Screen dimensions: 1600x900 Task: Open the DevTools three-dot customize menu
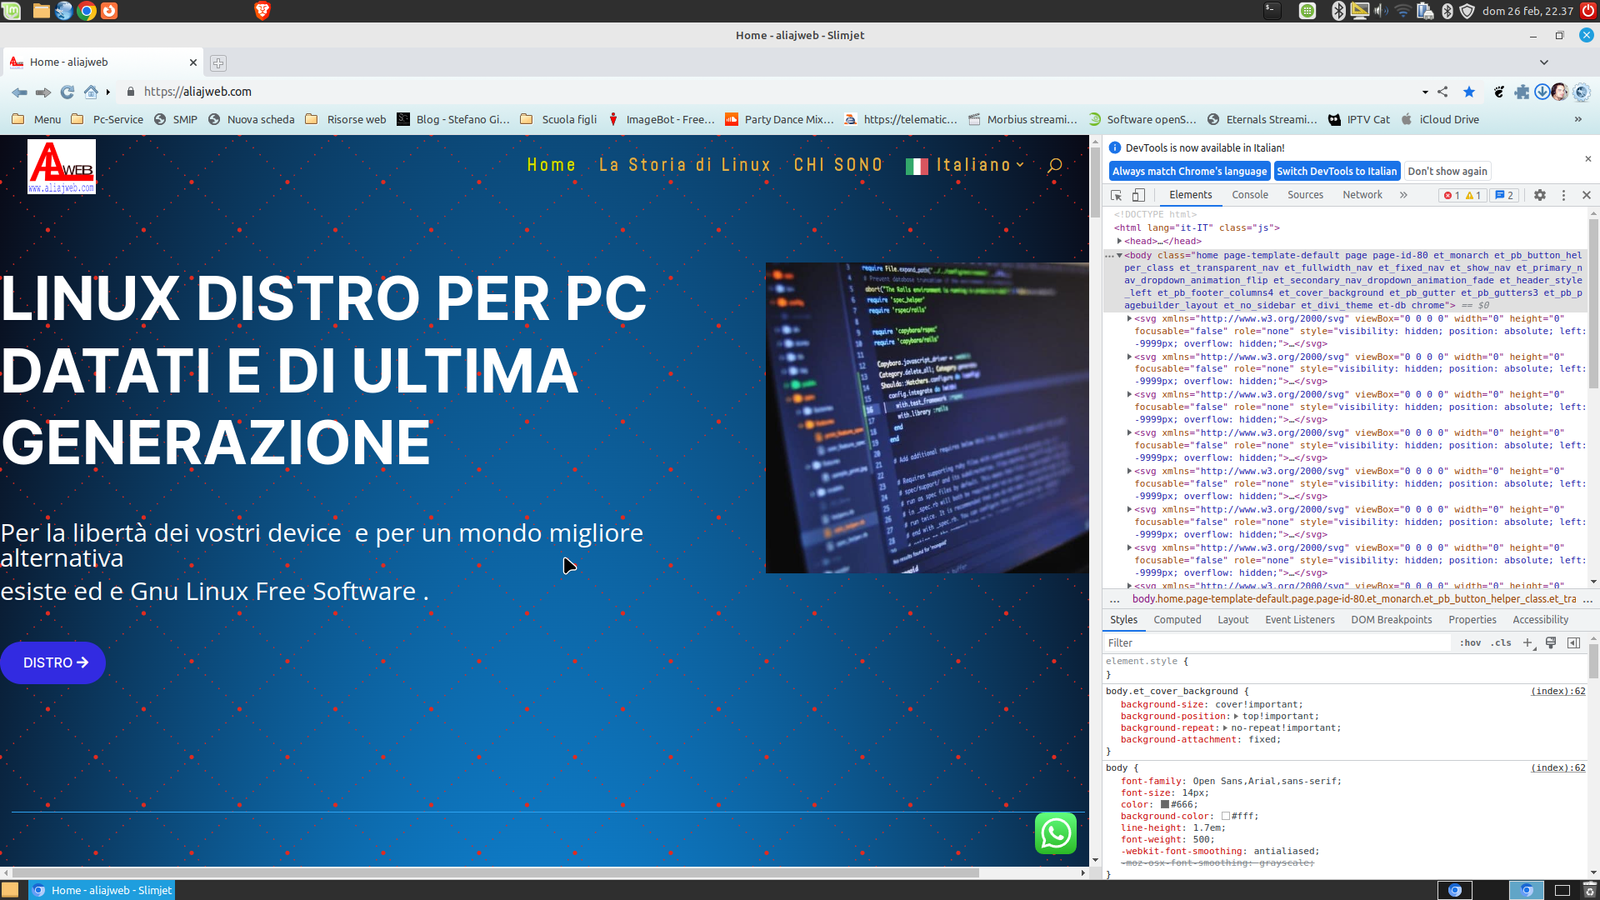tap(1564, 195)
